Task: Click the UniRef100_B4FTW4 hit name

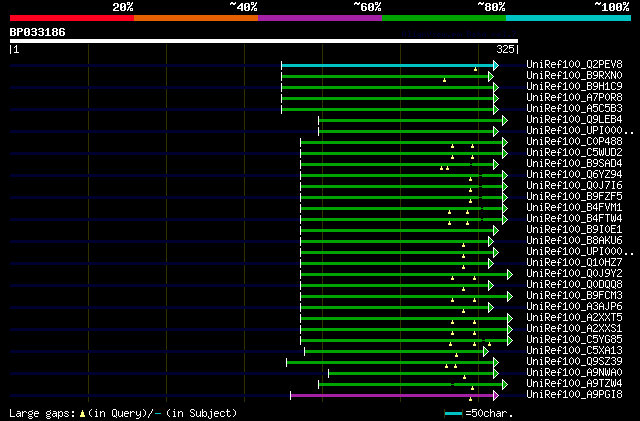Action: 574,219
